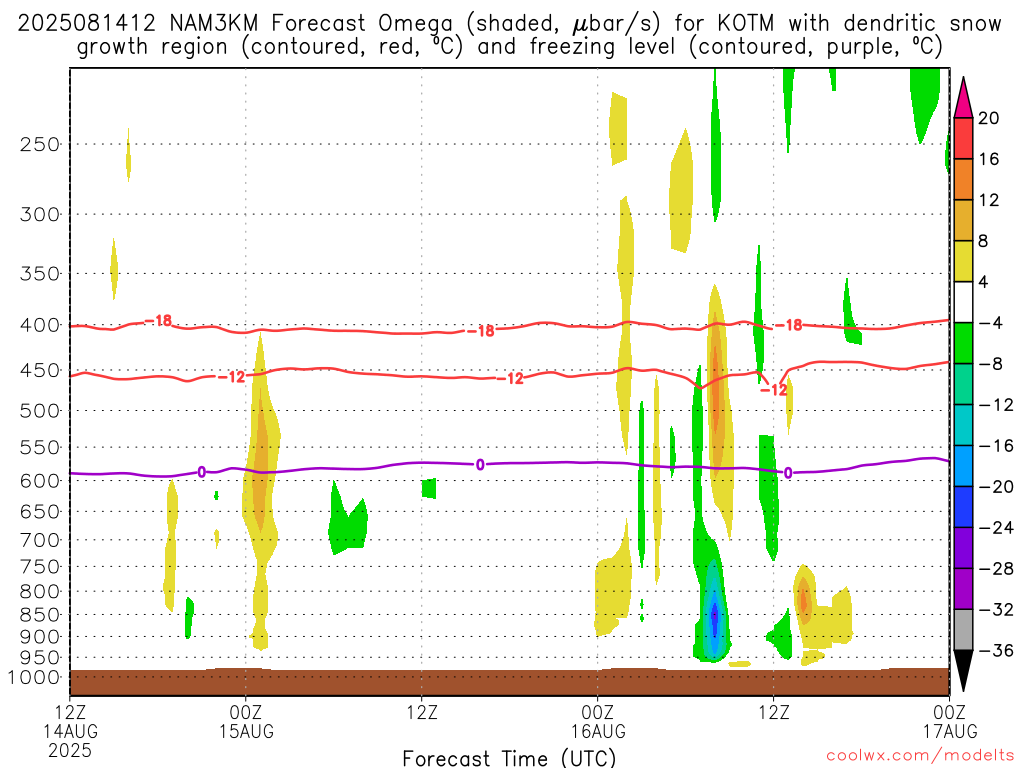This screenshot has height=768, width=1024.
Task: Click the rightmost red -18 contour label
Action: [789, 325]
